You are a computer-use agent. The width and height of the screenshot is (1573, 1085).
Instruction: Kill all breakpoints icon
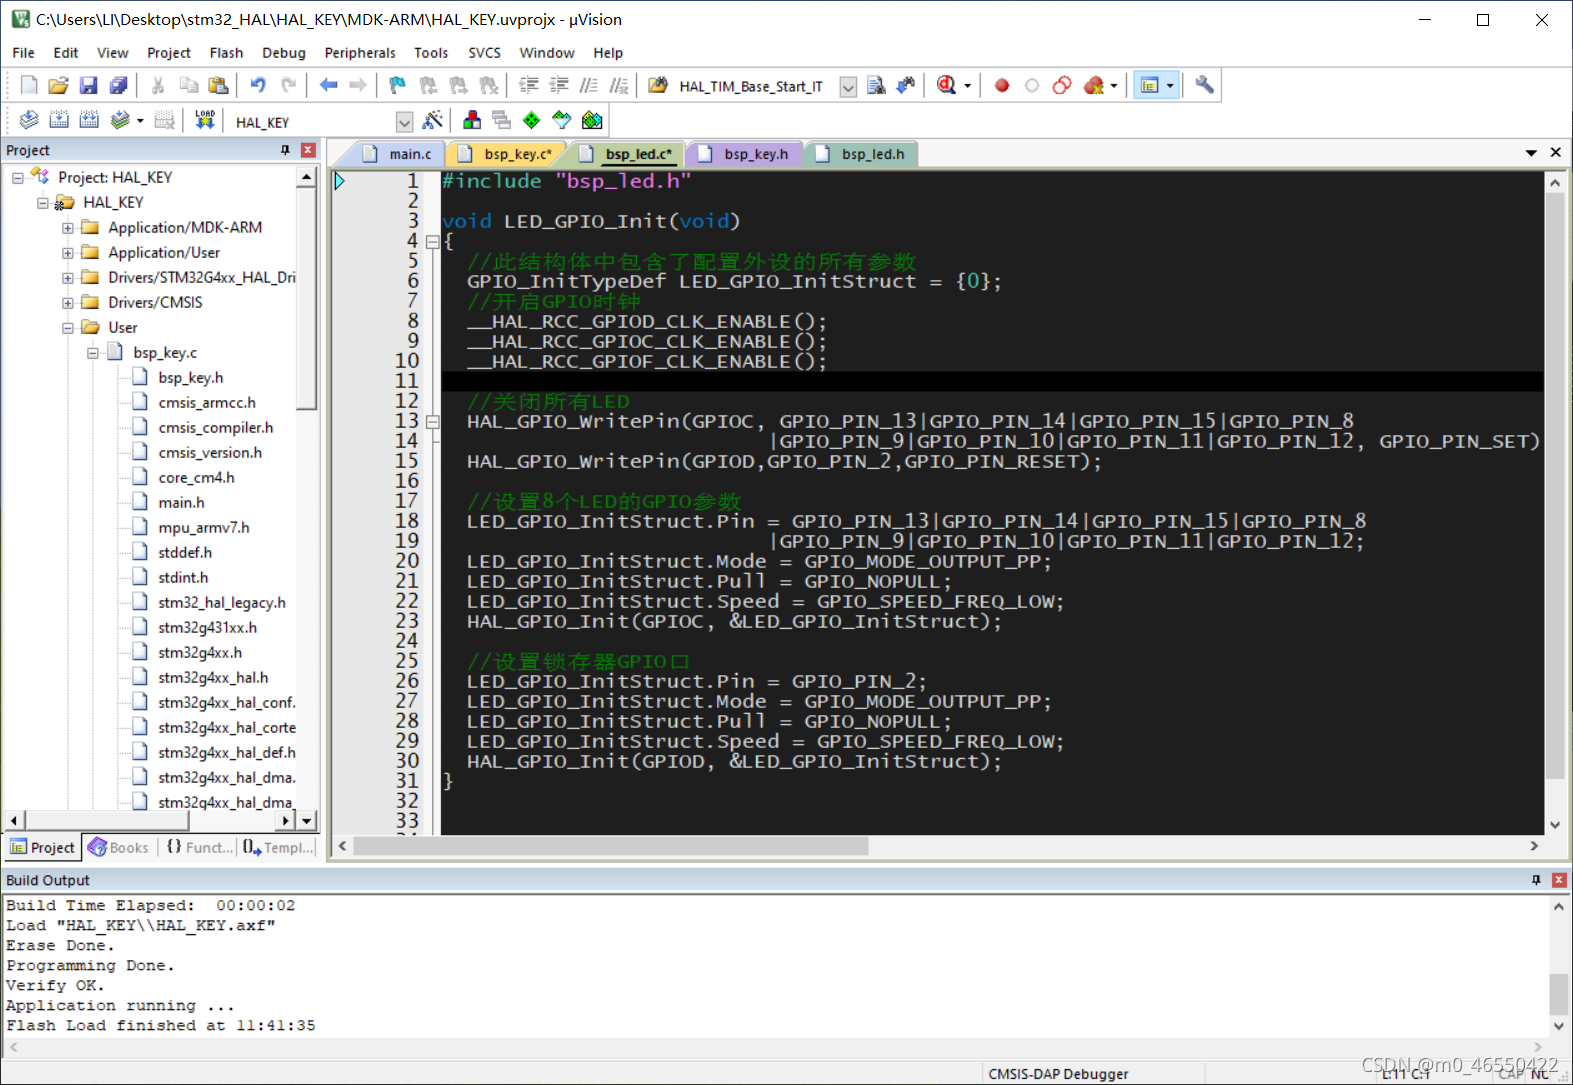pos(1094,85)
